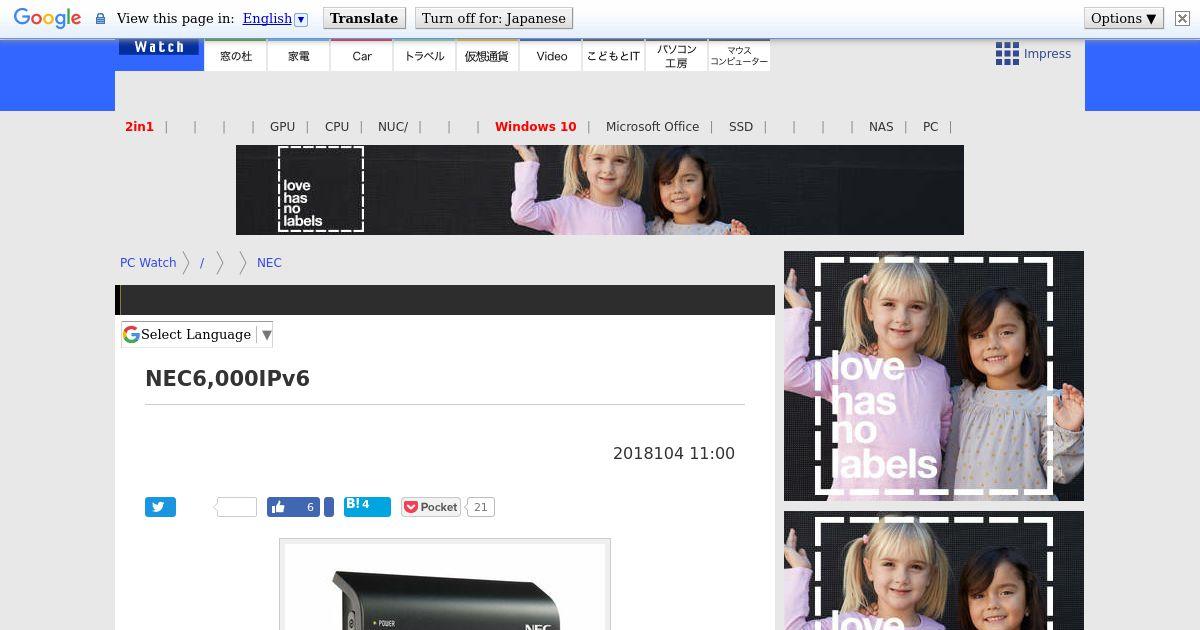Open the 家電 tab
This screenshot has width=1200, height=630.
(299, 56)
